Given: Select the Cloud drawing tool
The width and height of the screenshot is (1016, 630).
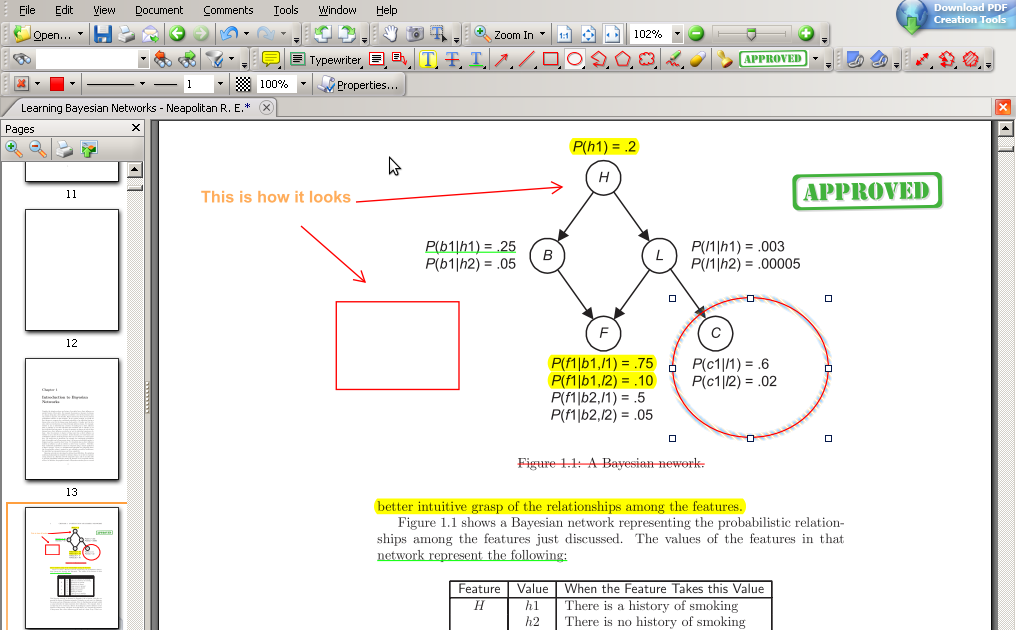Looking at the screenshot, I should tap(647, 60).
